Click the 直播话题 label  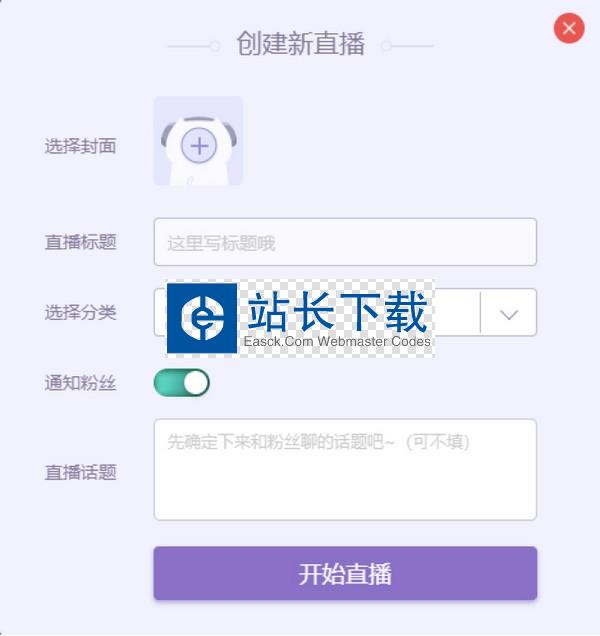click(x=80, y=473)
